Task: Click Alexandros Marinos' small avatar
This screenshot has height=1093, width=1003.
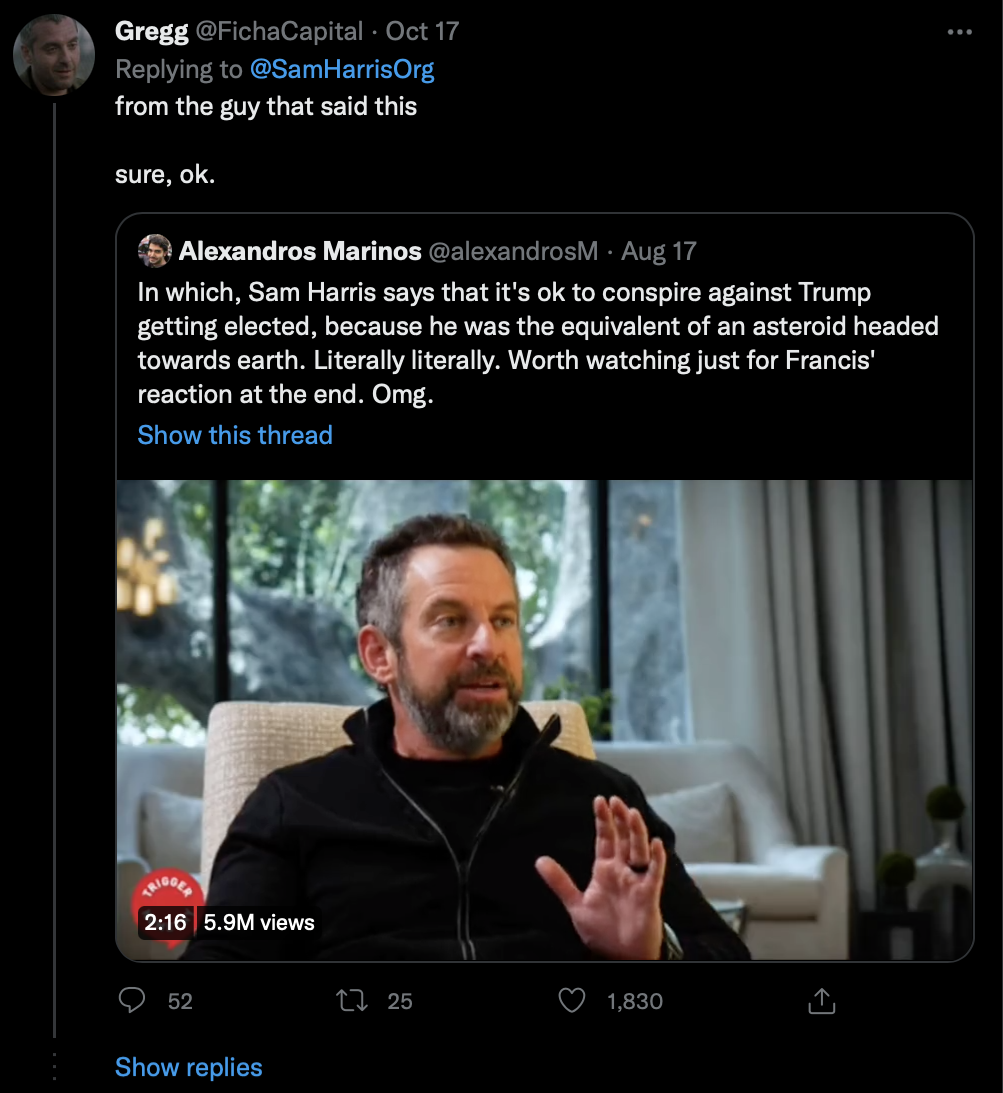Action: pyautogui.click(x=154, y=251)
